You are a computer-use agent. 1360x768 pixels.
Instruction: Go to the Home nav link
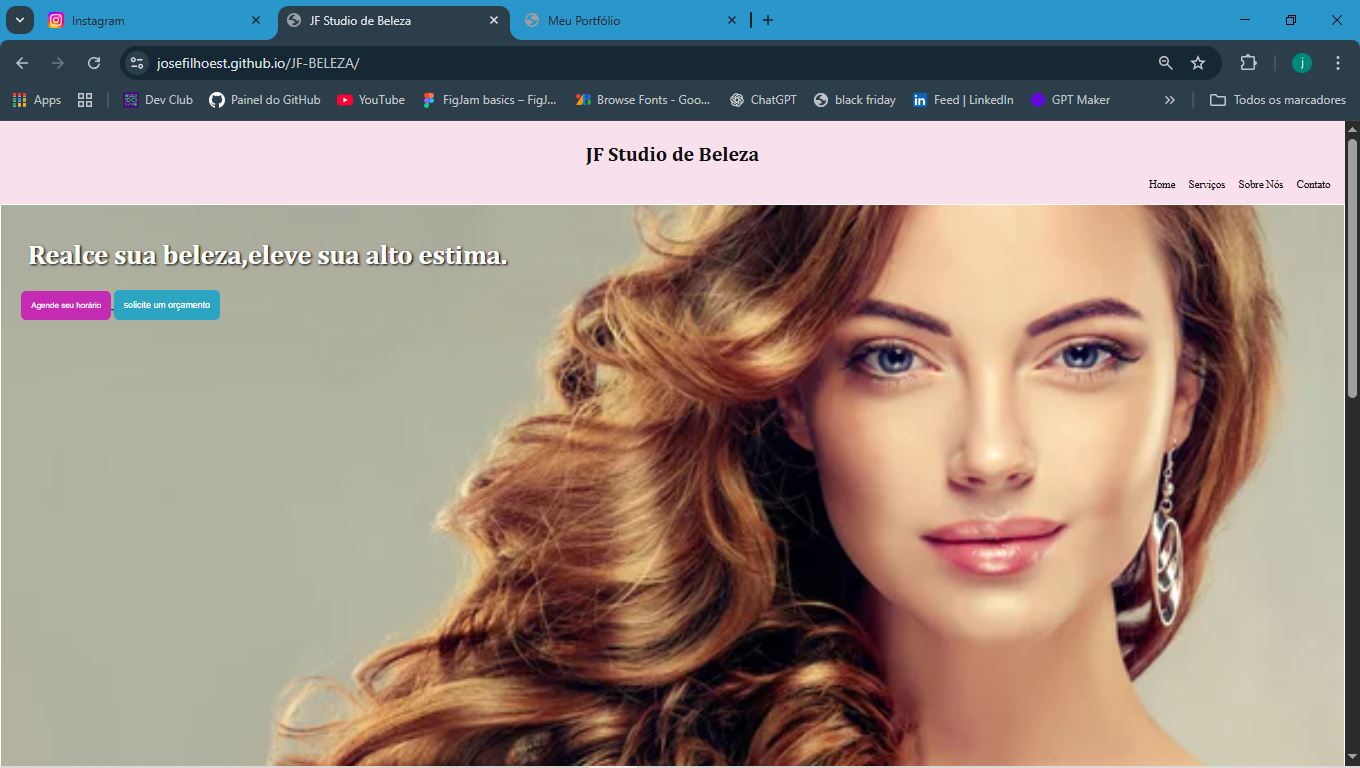[x=1162, y=185]
